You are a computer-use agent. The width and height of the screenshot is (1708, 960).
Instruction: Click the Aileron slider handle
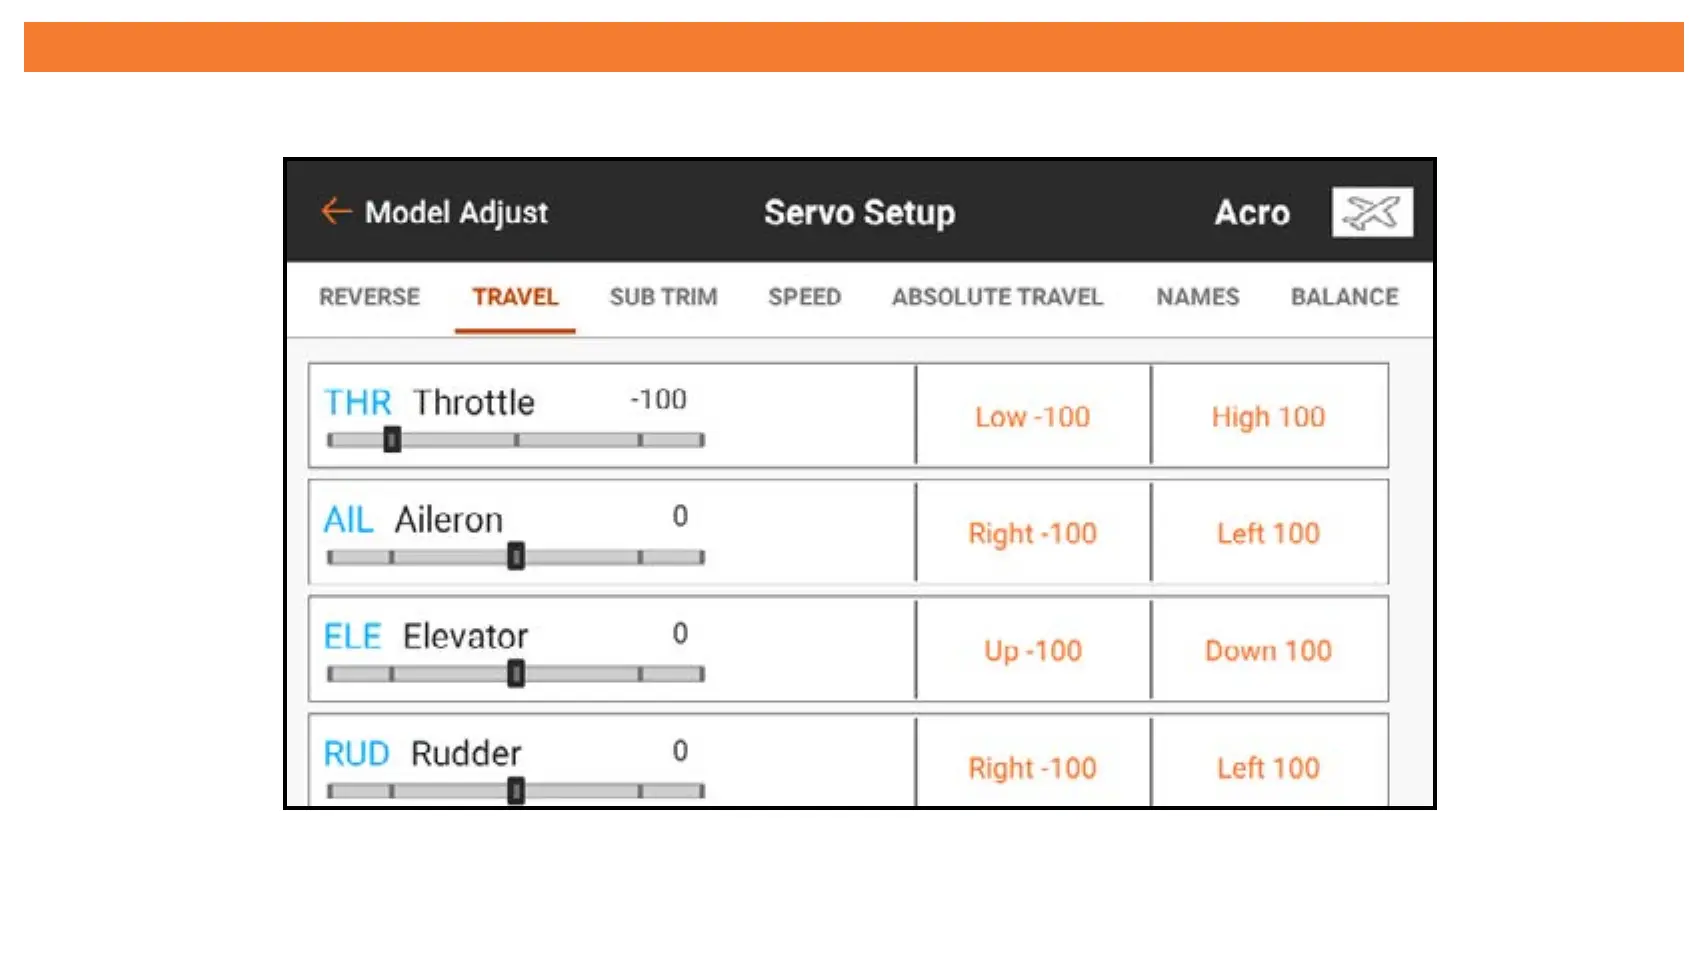click(516, 557)
